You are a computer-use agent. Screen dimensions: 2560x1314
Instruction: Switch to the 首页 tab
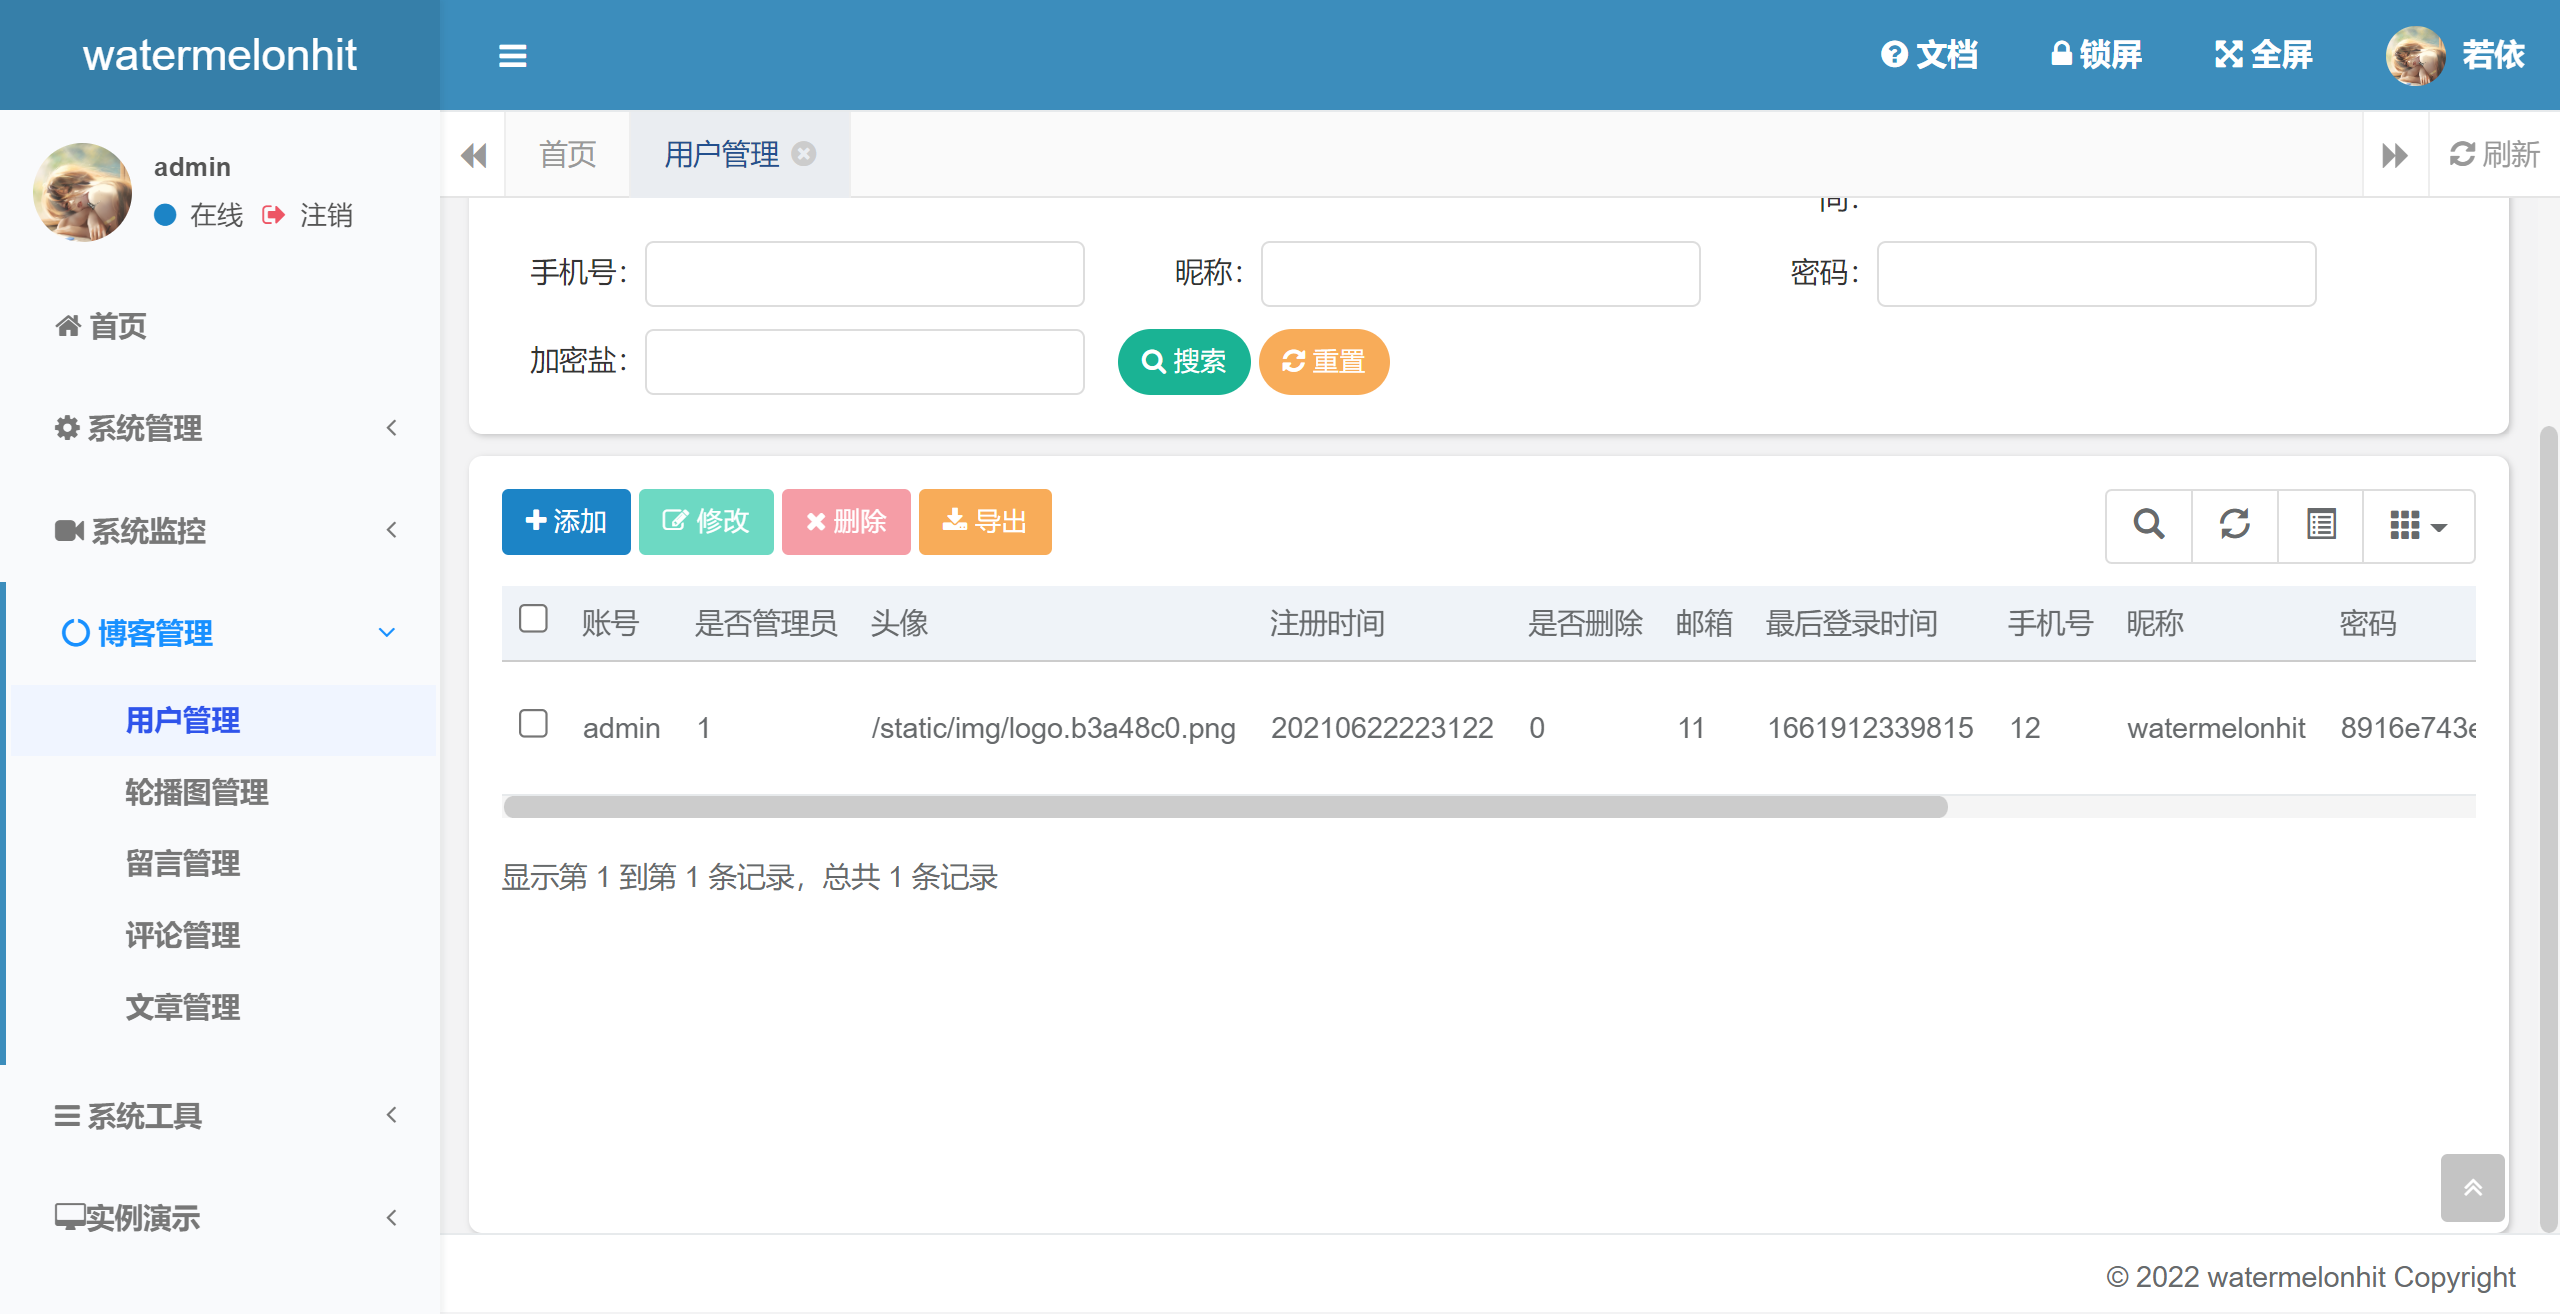[567, 154]
